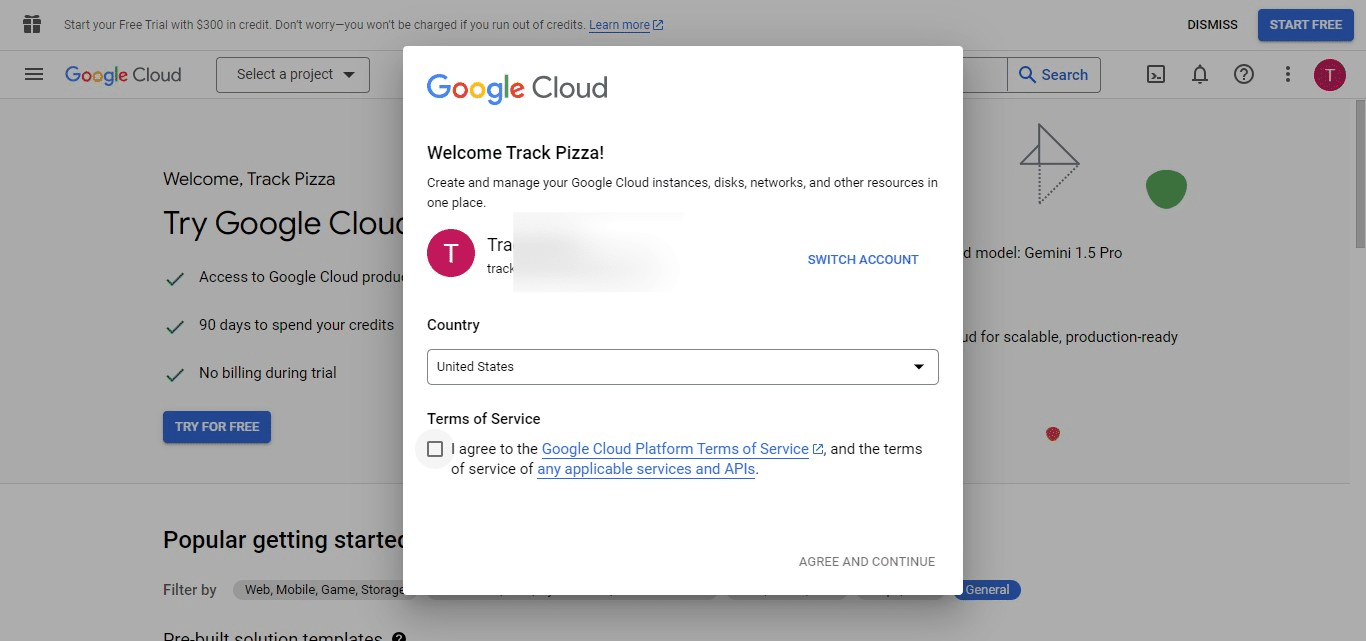The image size is (1366, 641).
Task: Click the TRY FOR FREE button
Action: (x=216, y=426)
